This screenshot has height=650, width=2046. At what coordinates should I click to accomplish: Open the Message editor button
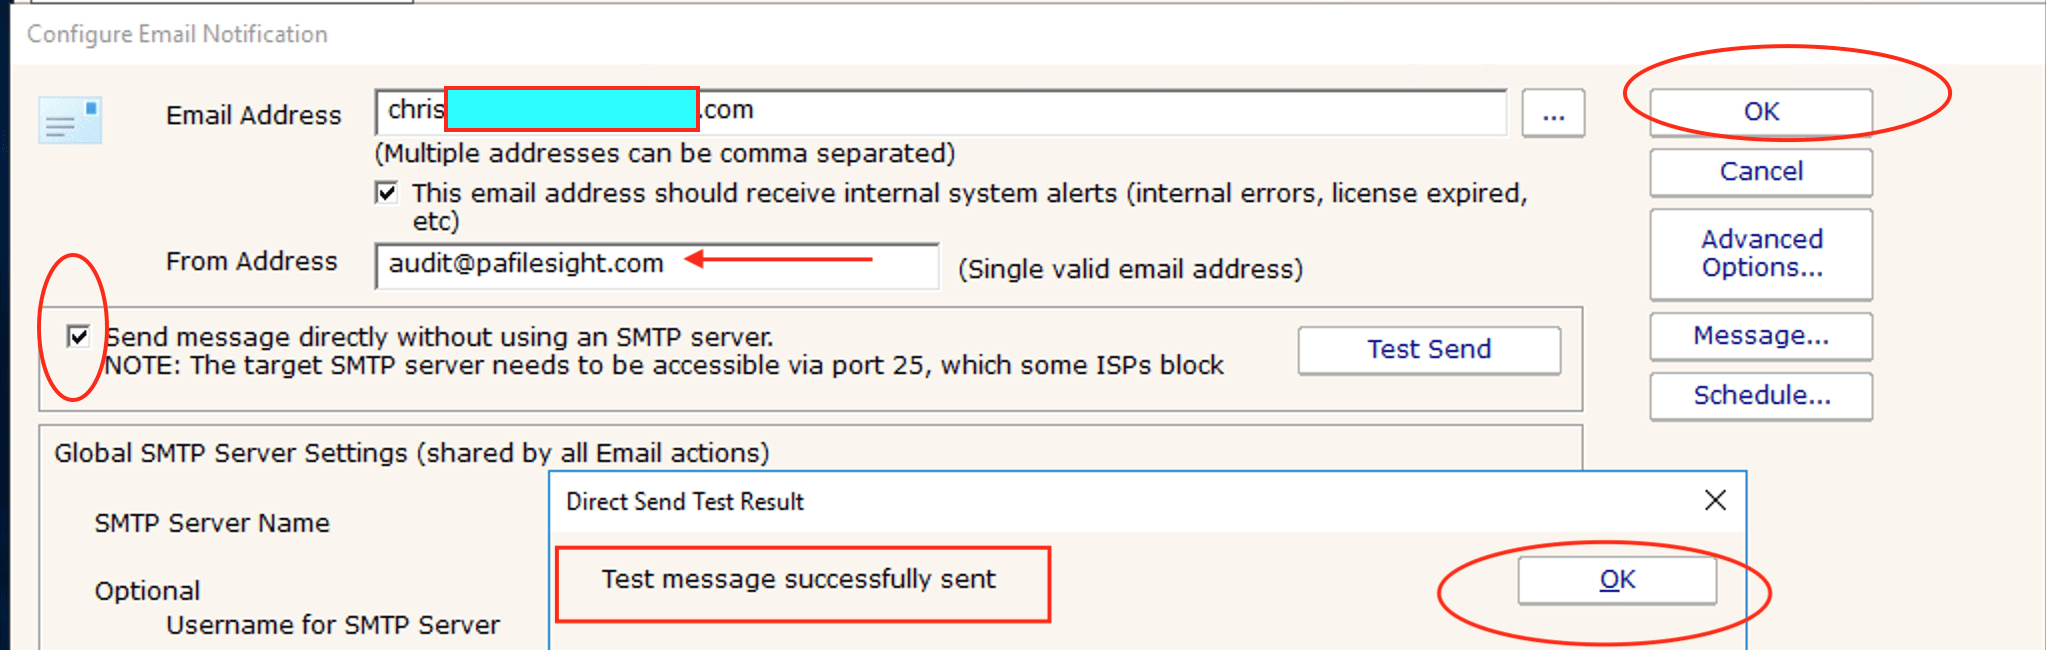(1760, 336)
